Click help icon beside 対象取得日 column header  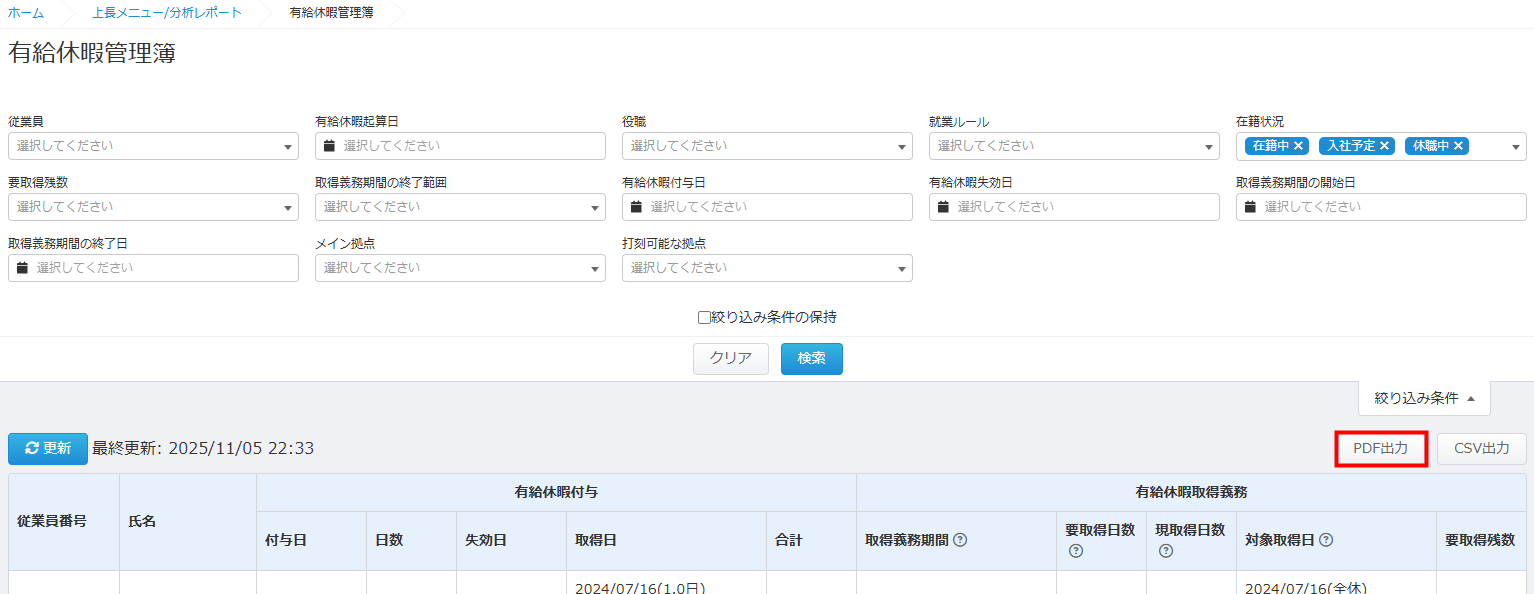click(x=1326, y=540)
